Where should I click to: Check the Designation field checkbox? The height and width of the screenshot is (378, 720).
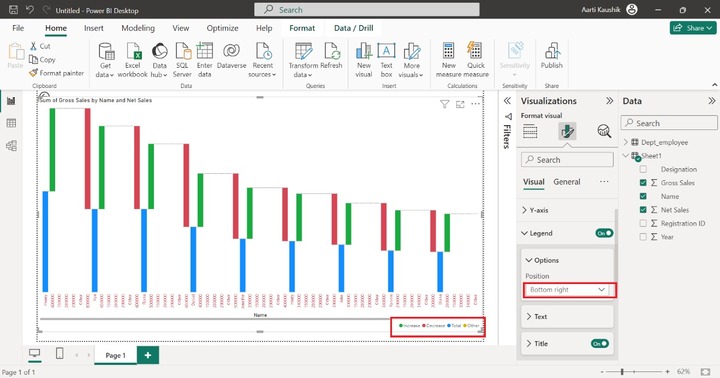643,169
